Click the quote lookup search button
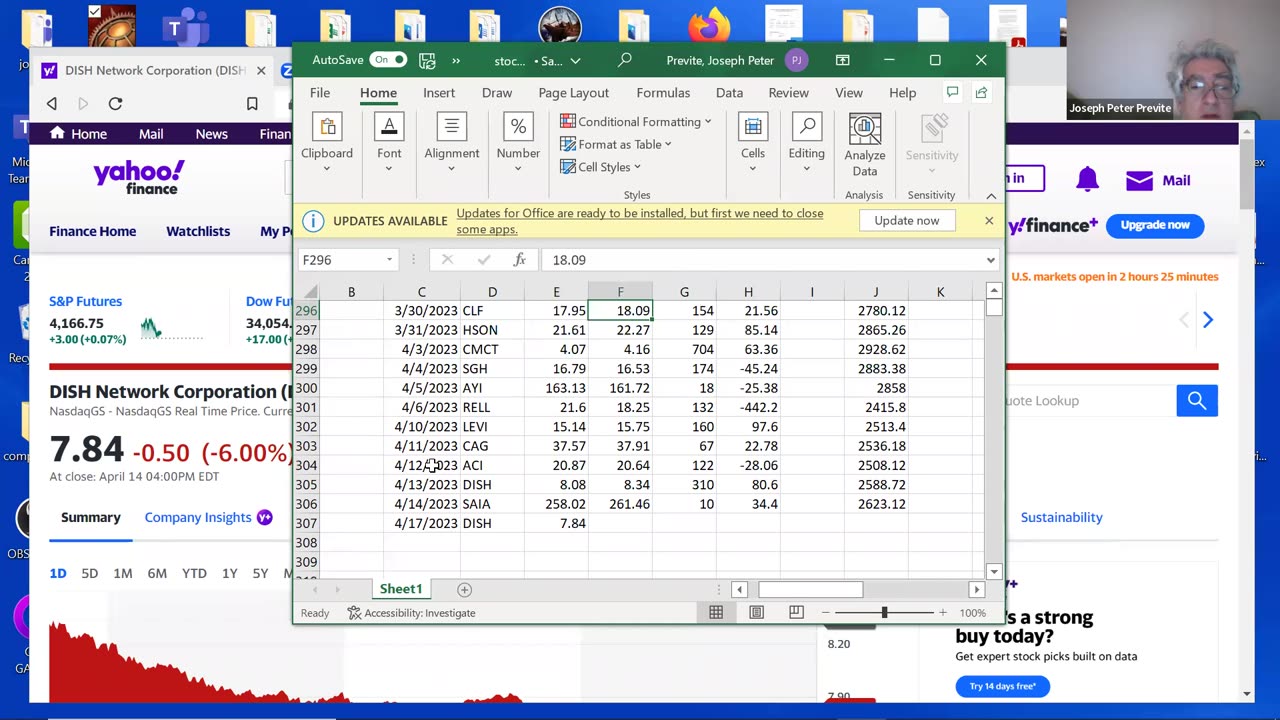Image resolution: width=1280 pixels, height=720 pixels. click(x=1197, y=401)
